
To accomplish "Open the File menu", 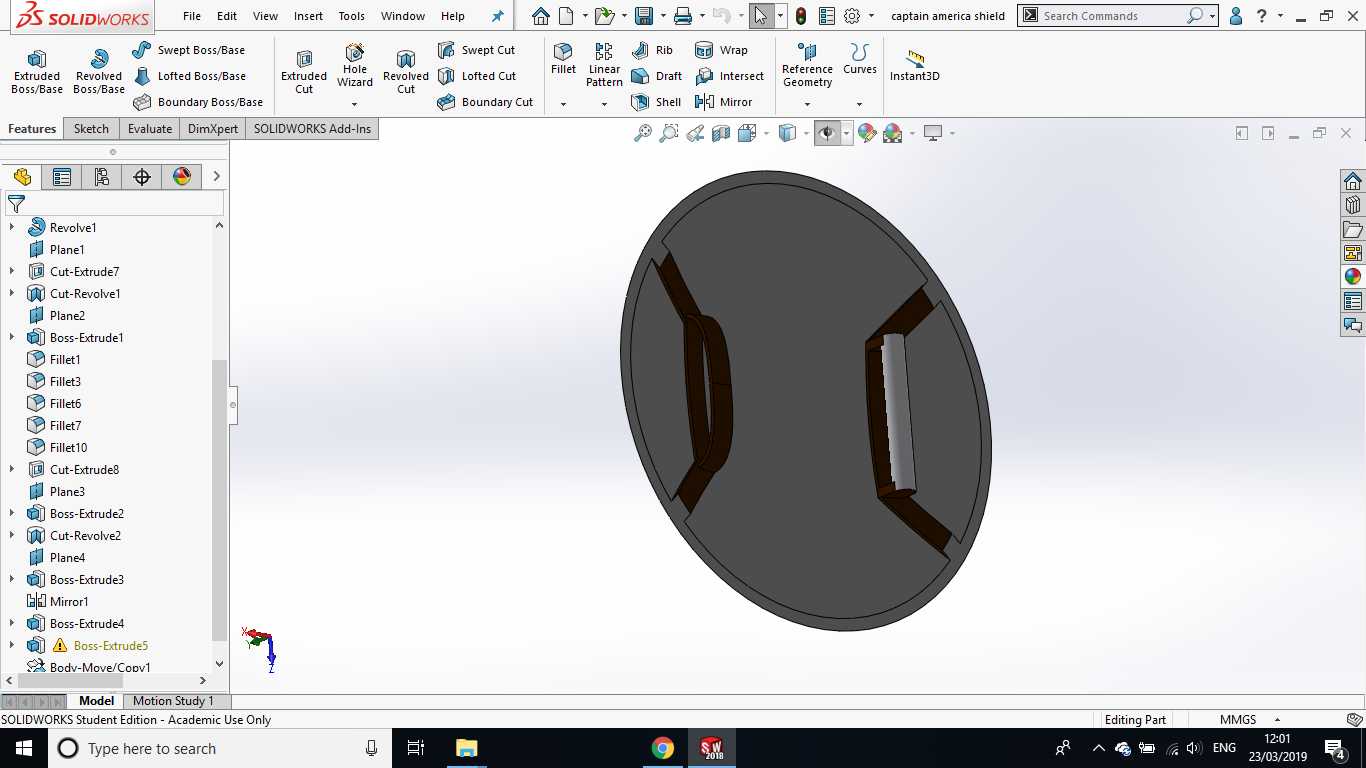I will point(192,16).
